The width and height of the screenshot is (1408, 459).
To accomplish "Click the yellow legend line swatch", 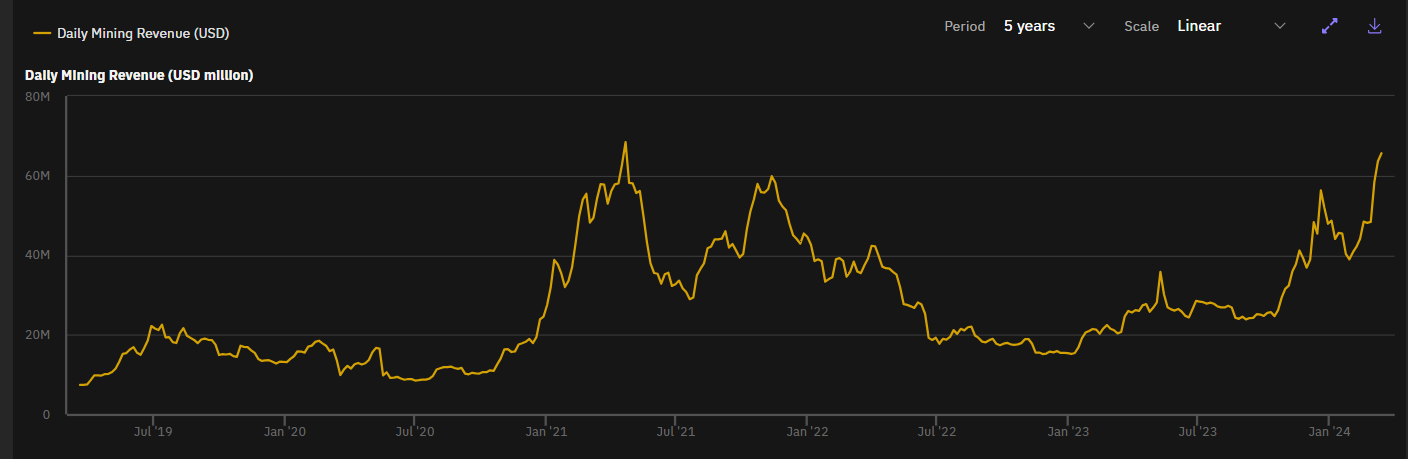I will click(x=42, y=33).
